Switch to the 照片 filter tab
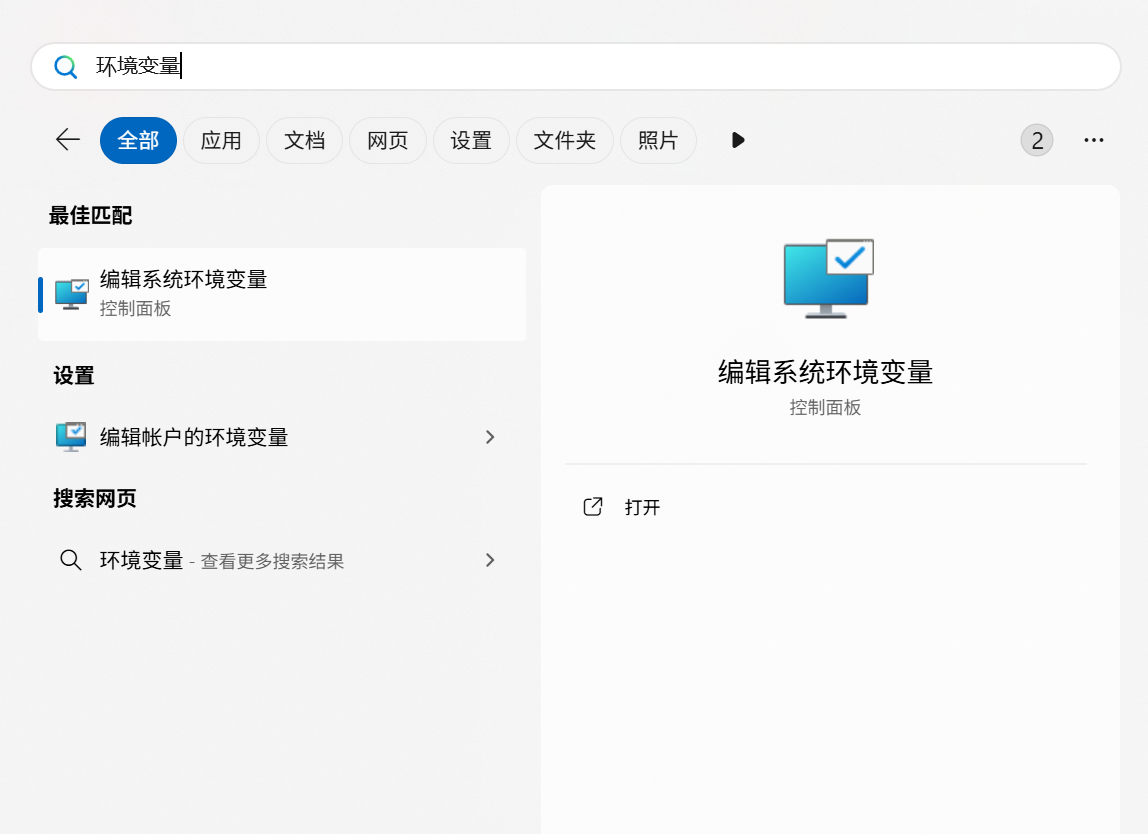The width and height of the screenshot is (1148, 834). click(x=658, y=140)
